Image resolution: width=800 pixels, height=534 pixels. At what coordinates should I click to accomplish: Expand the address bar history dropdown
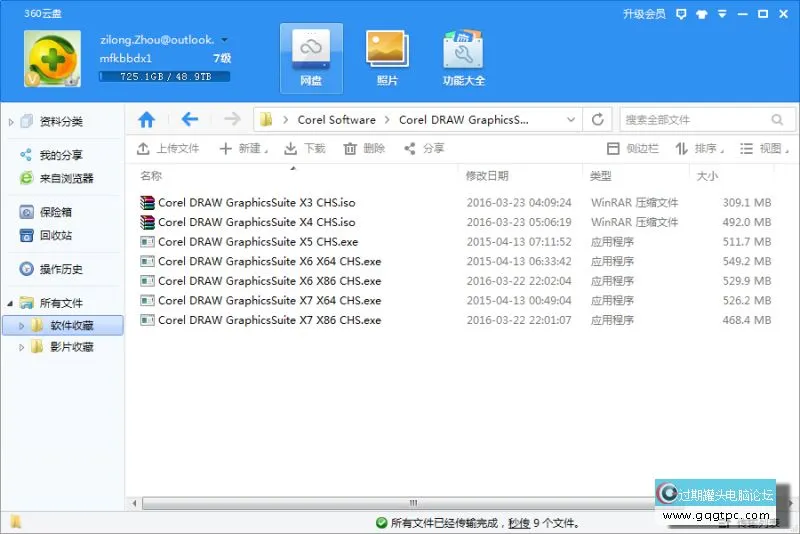click(x=571, y=120)
